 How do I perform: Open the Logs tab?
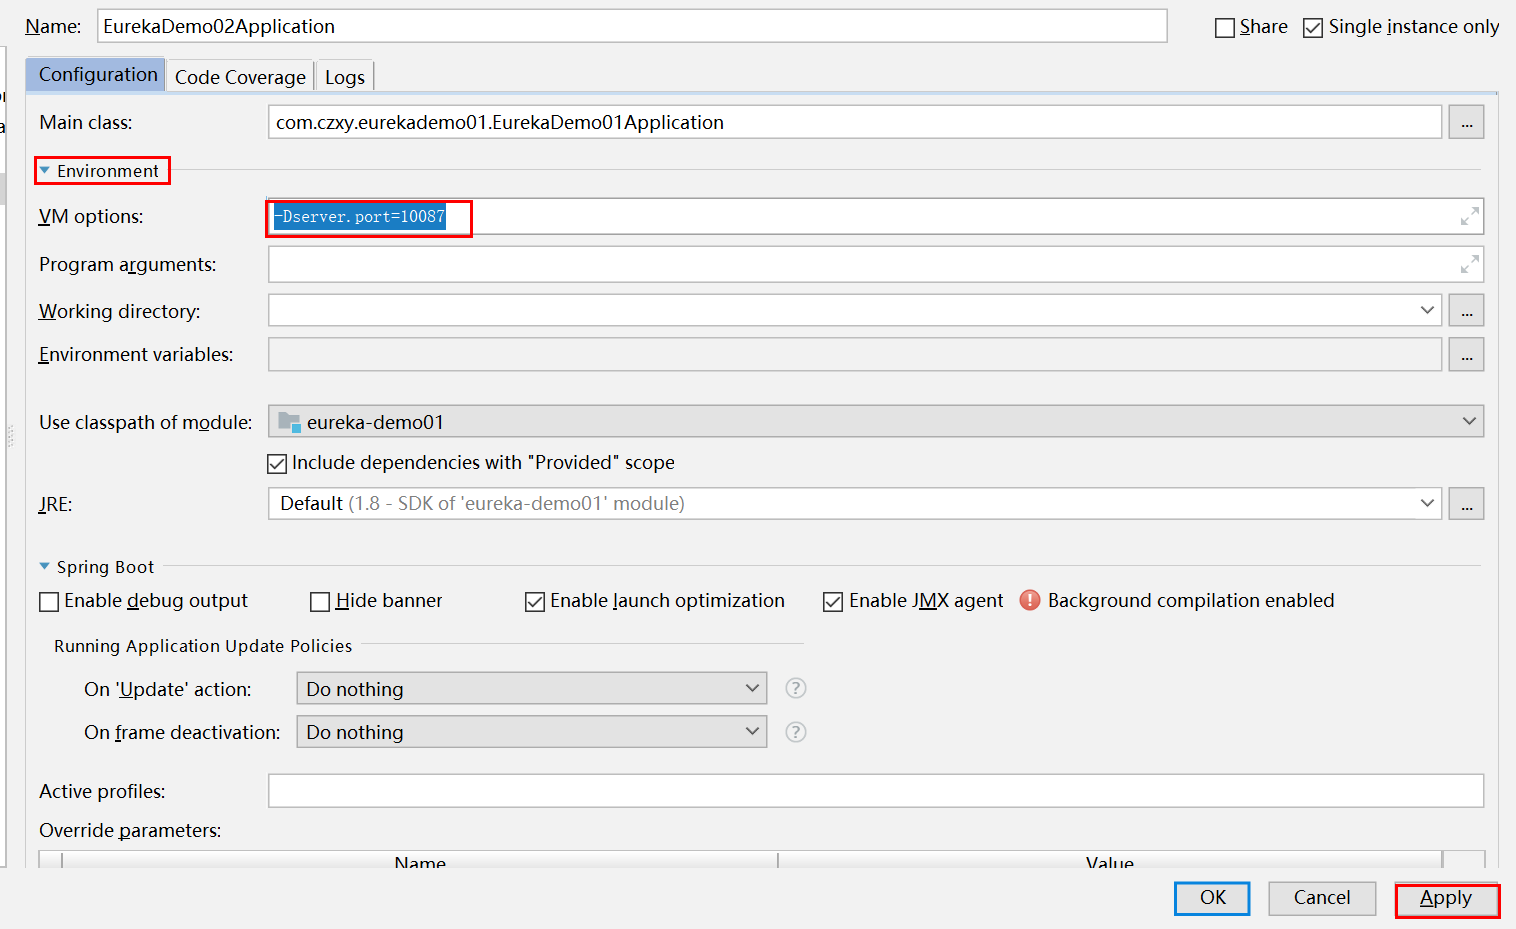click(x=345, y=77)
